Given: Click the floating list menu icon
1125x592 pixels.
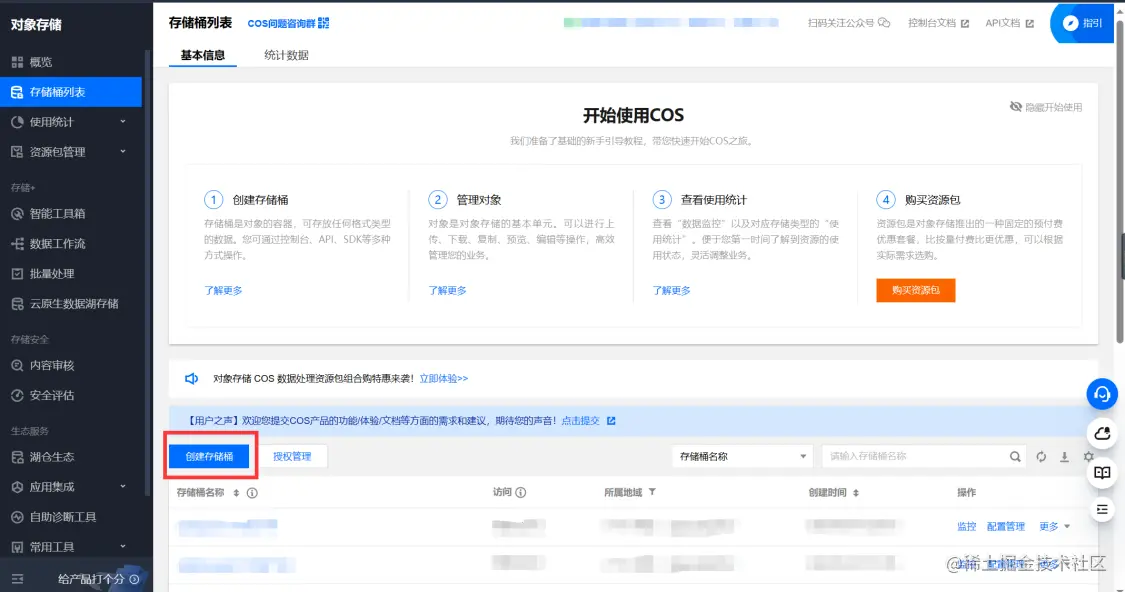Looking at the screenshot, I should pyautogui.click(x=1102, y=510).
